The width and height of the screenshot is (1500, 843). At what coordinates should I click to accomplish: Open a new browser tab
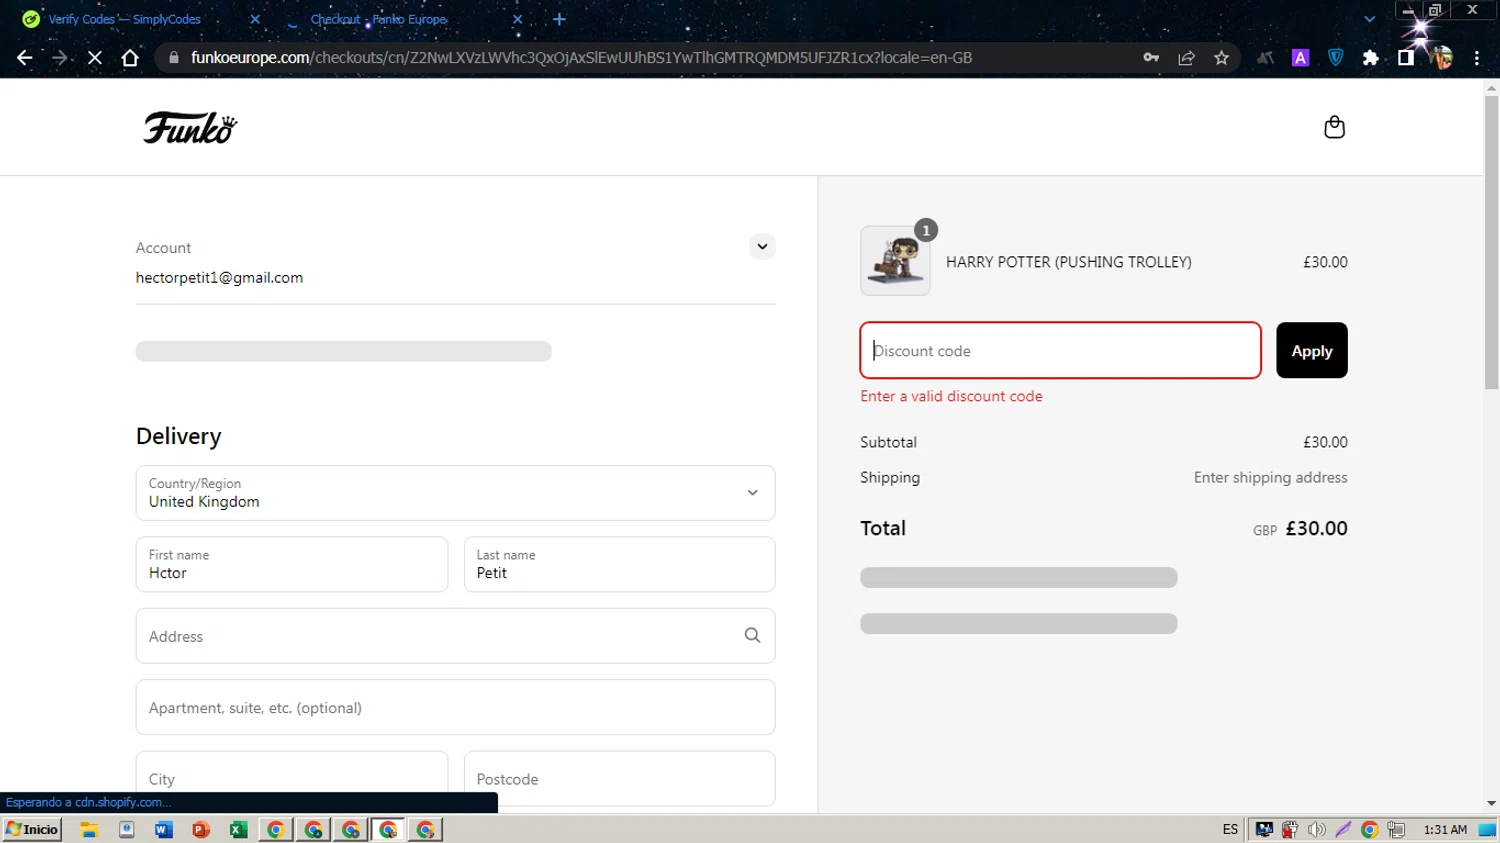point(559,19)
